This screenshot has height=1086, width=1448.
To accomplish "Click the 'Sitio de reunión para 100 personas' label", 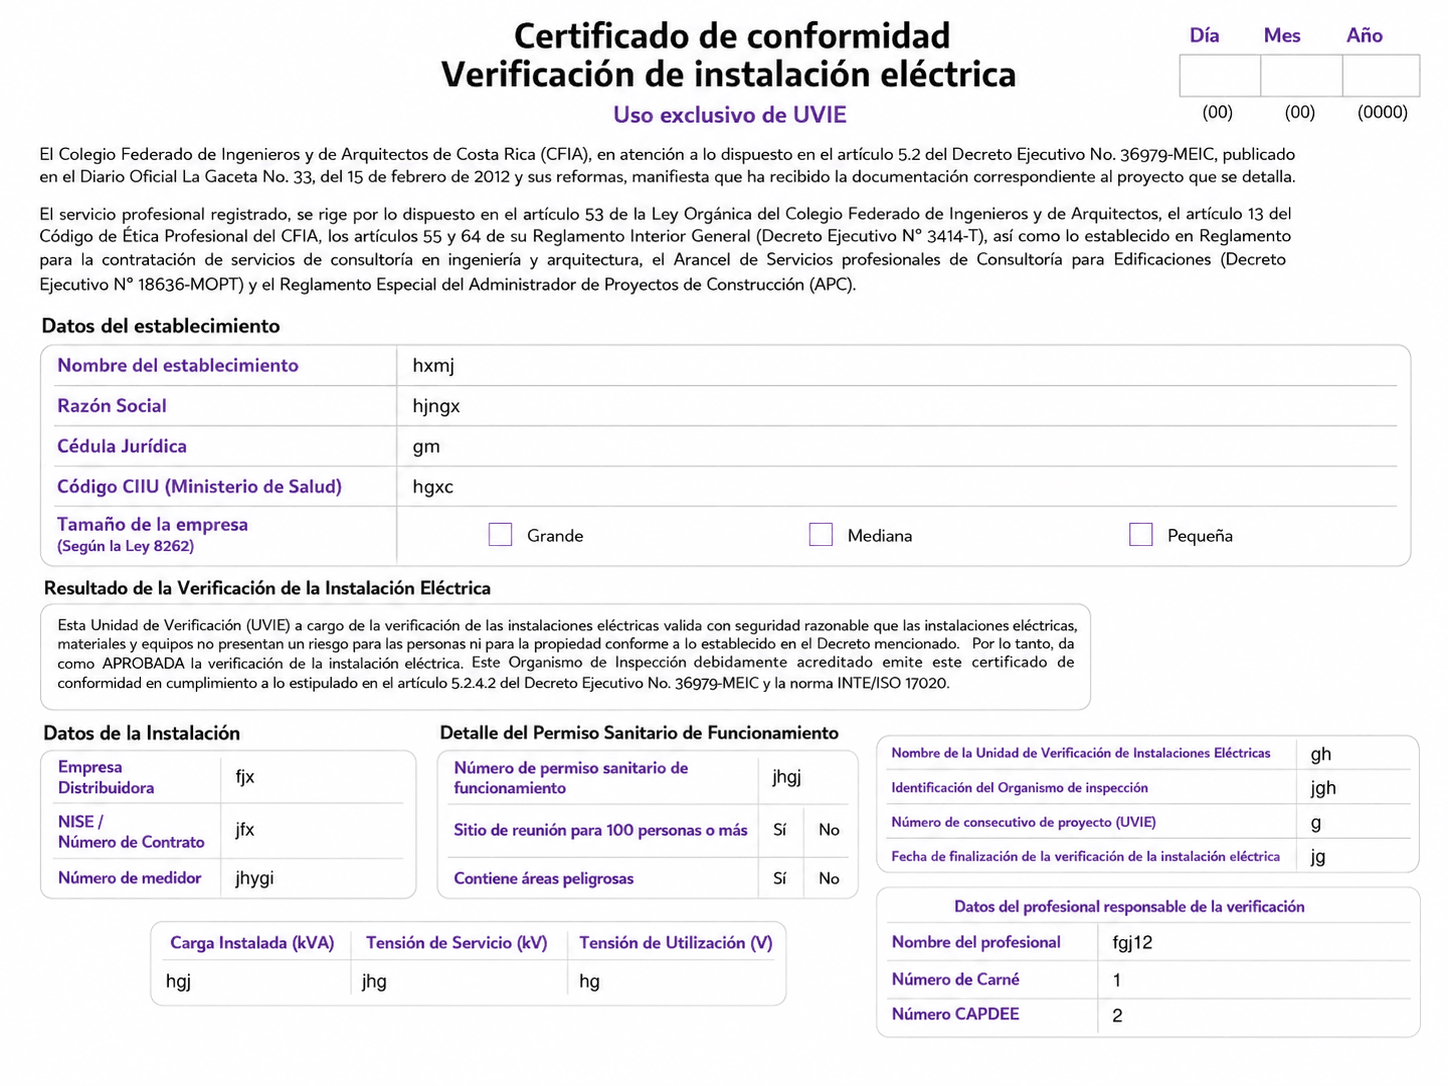I will (x=601, y=830).
